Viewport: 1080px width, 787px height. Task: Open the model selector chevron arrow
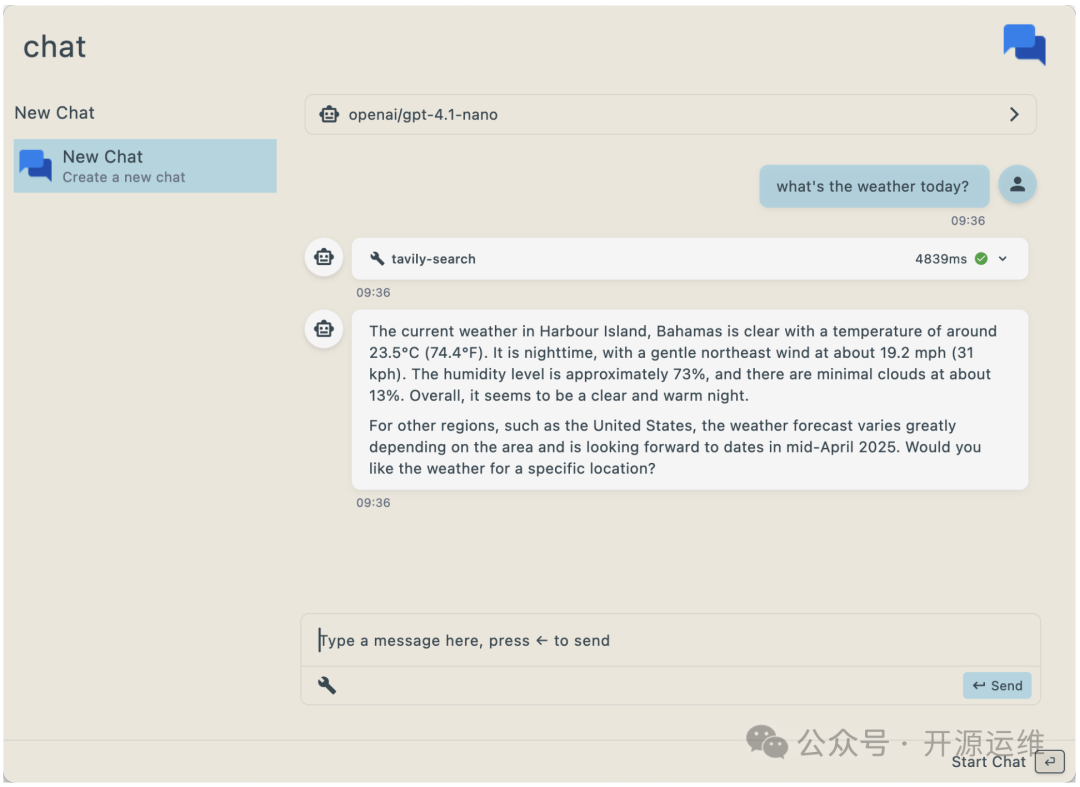[1014, 114]
